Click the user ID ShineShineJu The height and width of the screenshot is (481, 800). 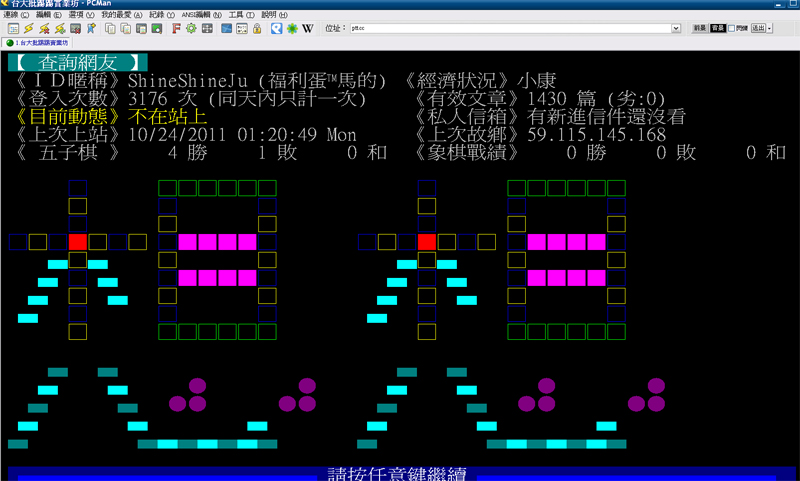click(188, 81)
